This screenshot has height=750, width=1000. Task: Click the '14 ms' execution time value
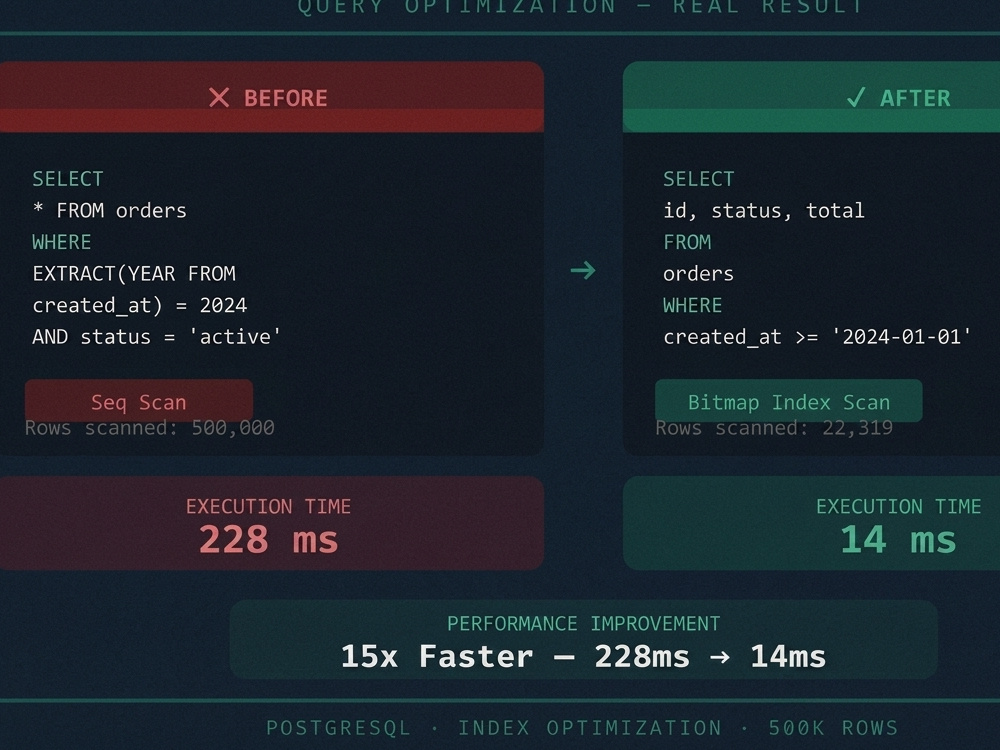click(899, 540)
